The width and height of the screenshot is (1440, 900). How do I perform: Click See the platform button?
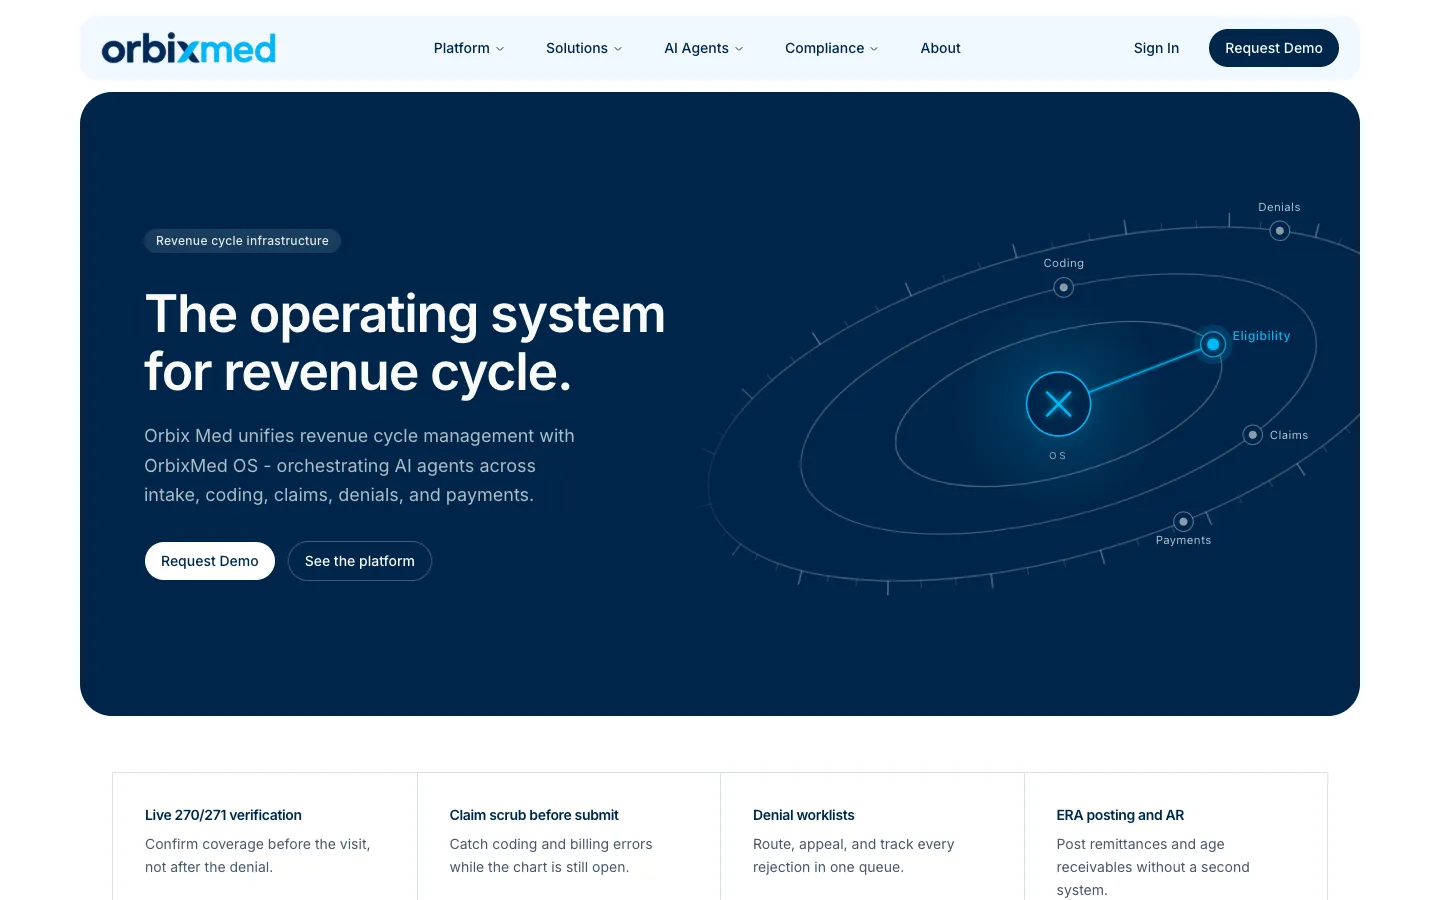(360, 561)
